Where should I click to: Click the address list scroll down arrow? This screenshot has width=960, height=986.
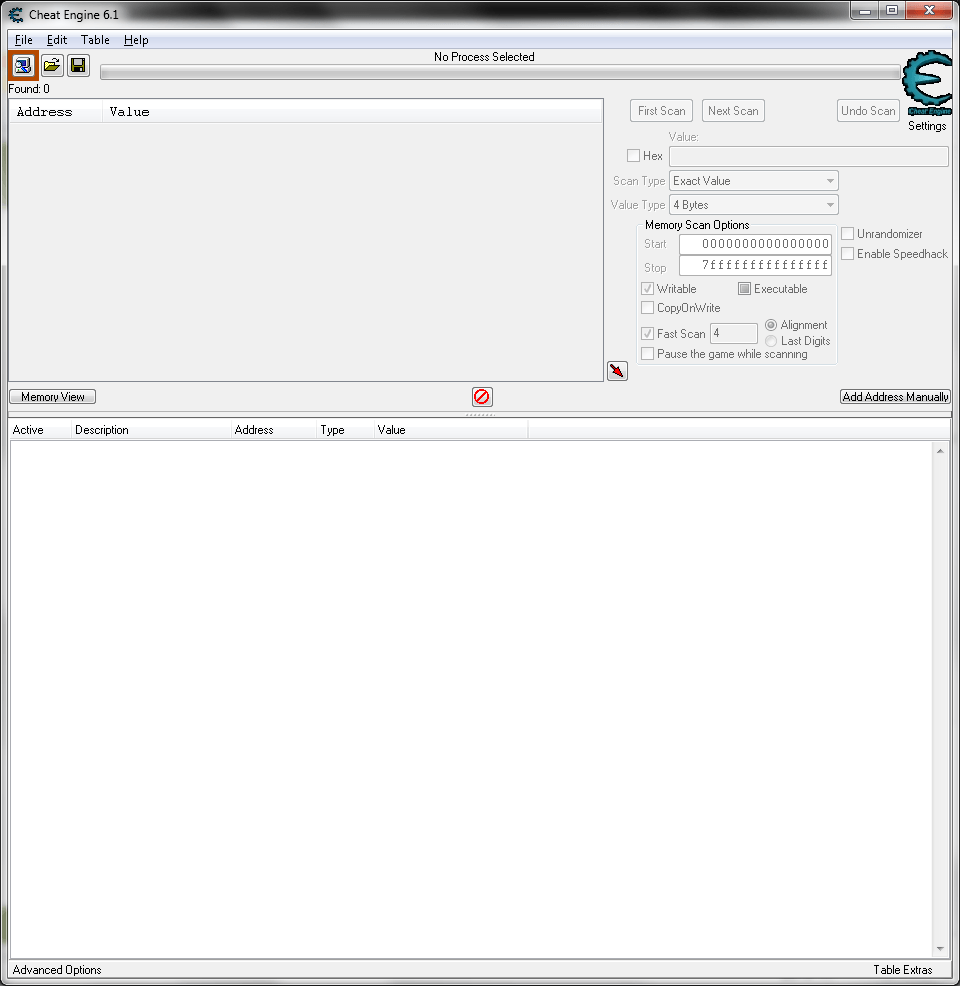940,949
